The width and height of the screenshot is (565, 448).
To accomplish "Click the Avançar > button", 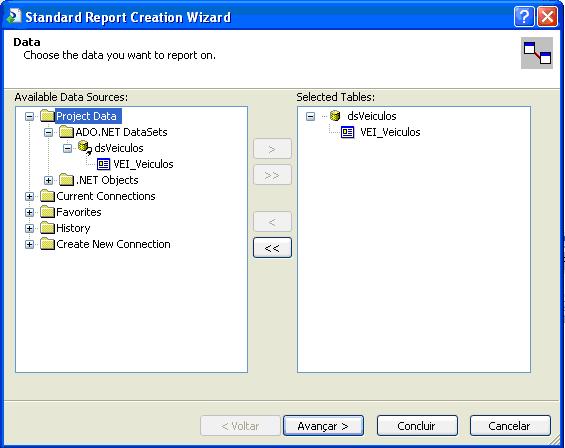I will click(x=323, y=426).
